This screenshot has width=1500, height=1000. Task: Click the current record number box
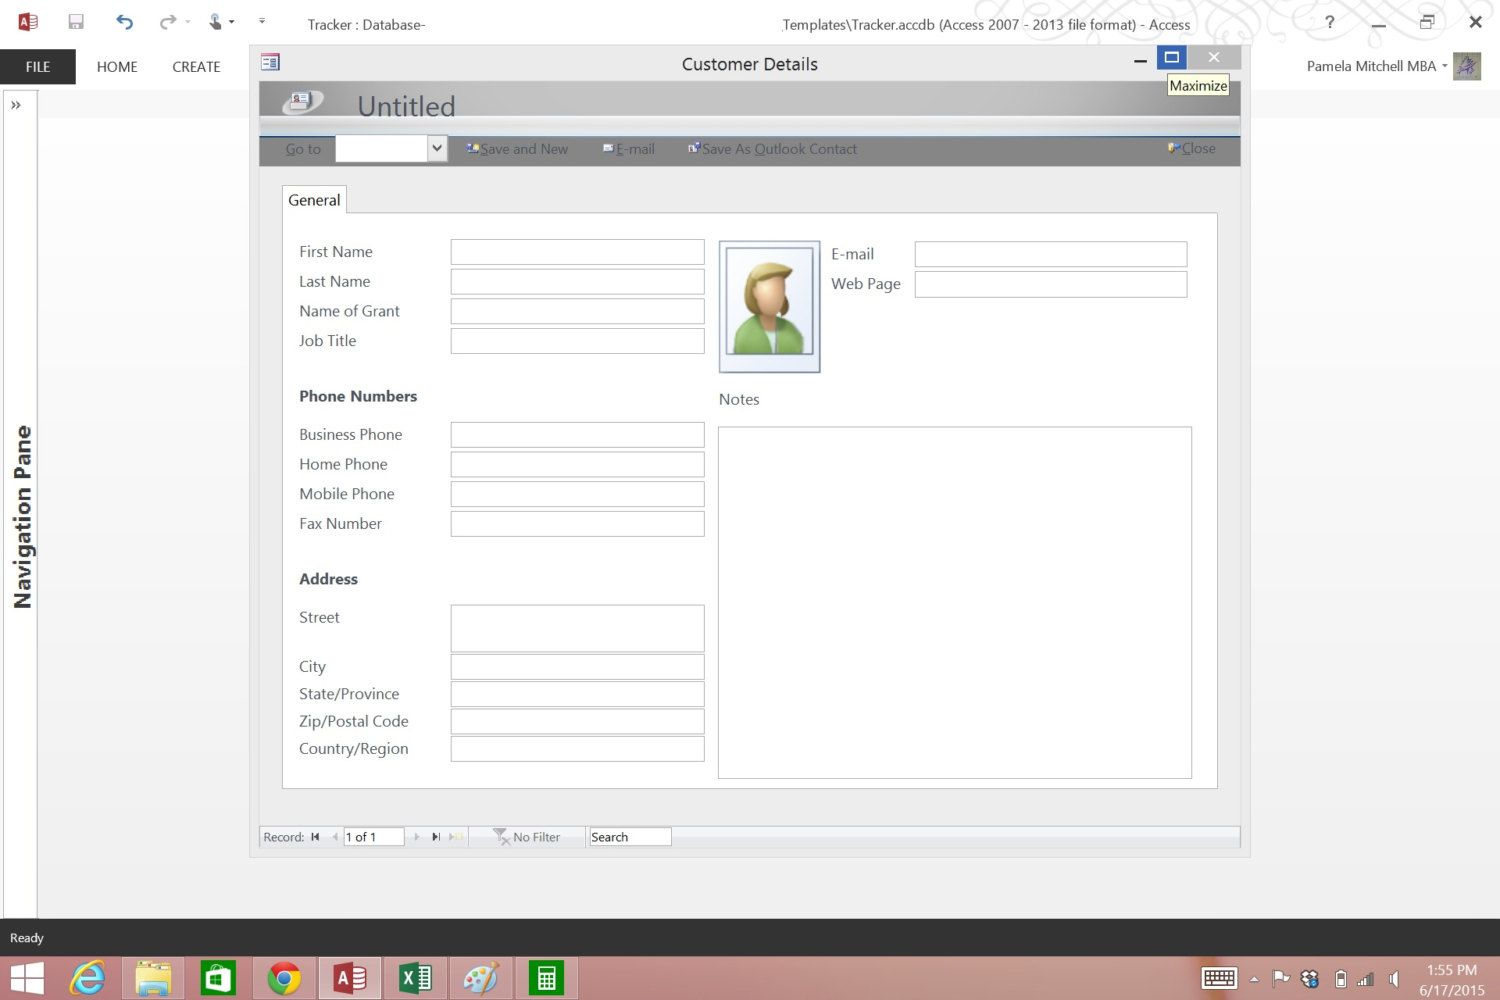click(373, 837)
